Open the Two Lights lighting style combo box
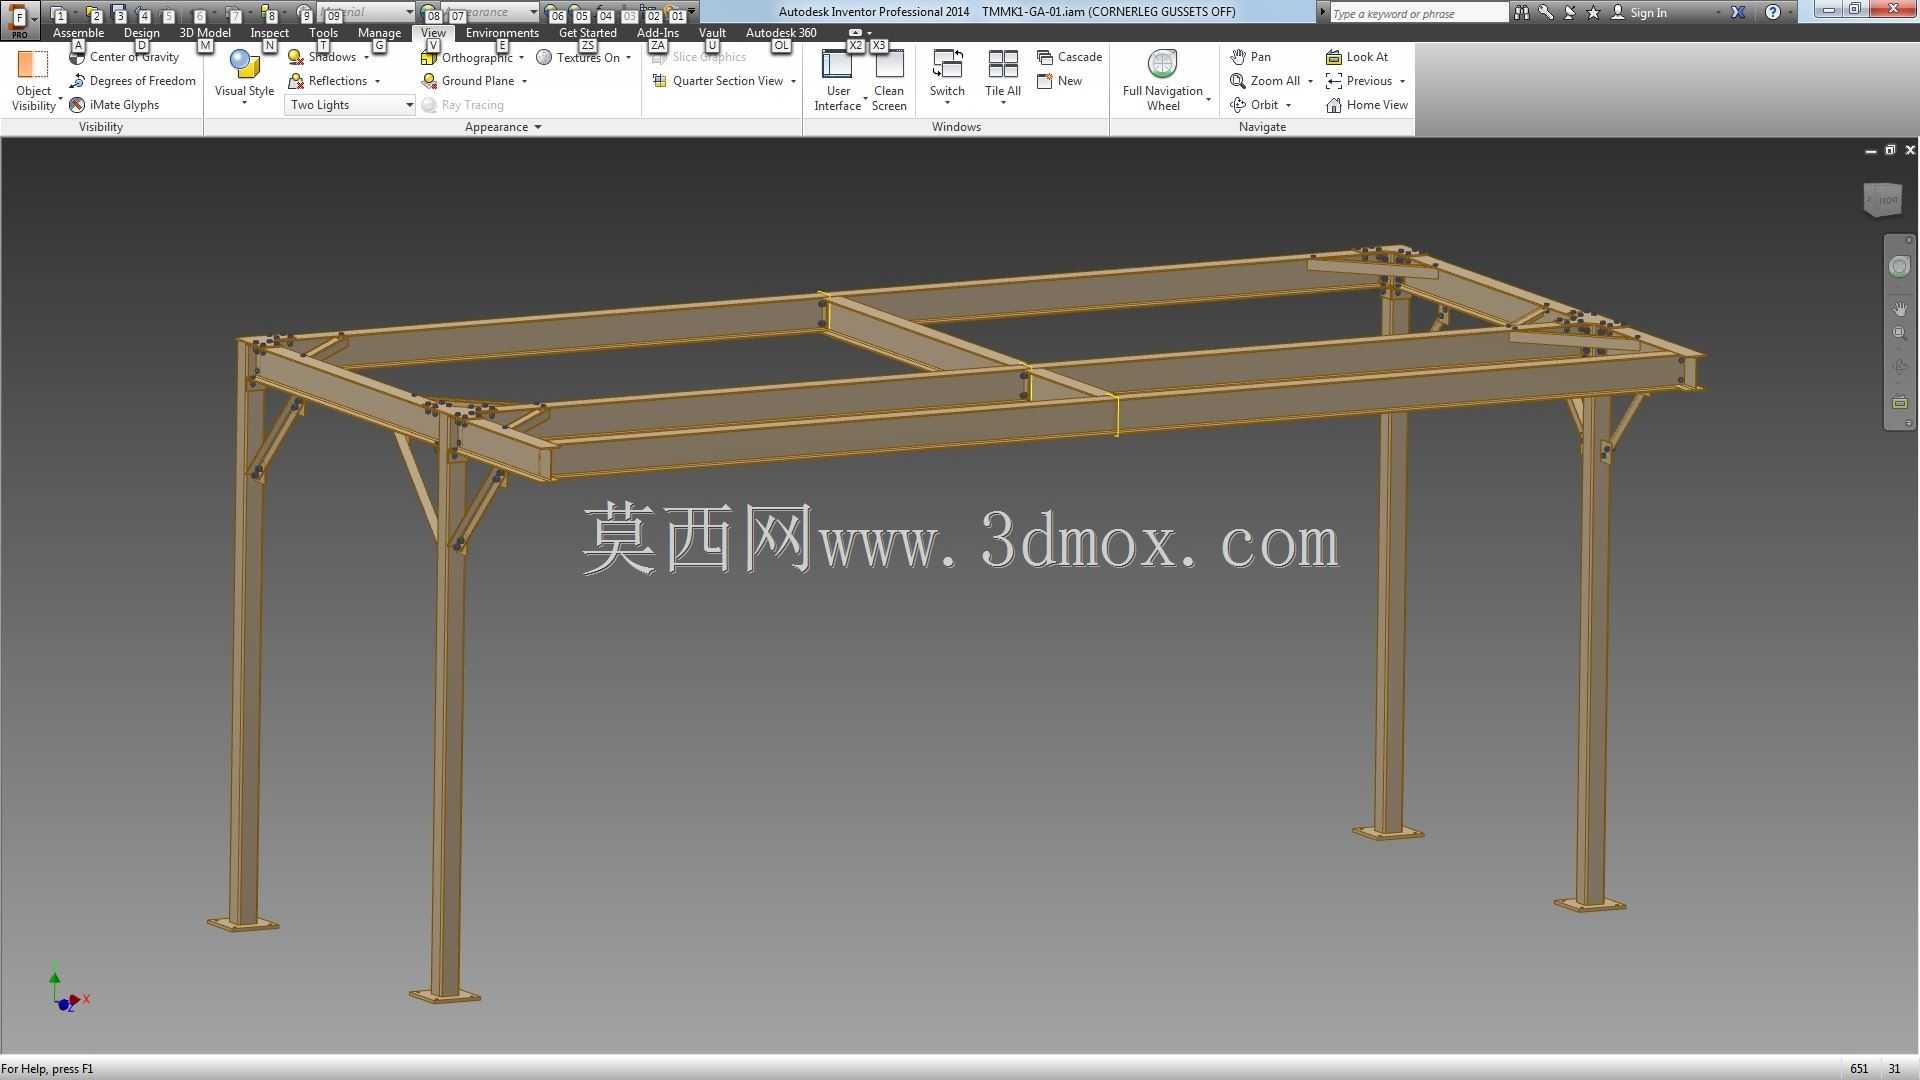Screen dimensions: 1920x1080 (350, 105)
